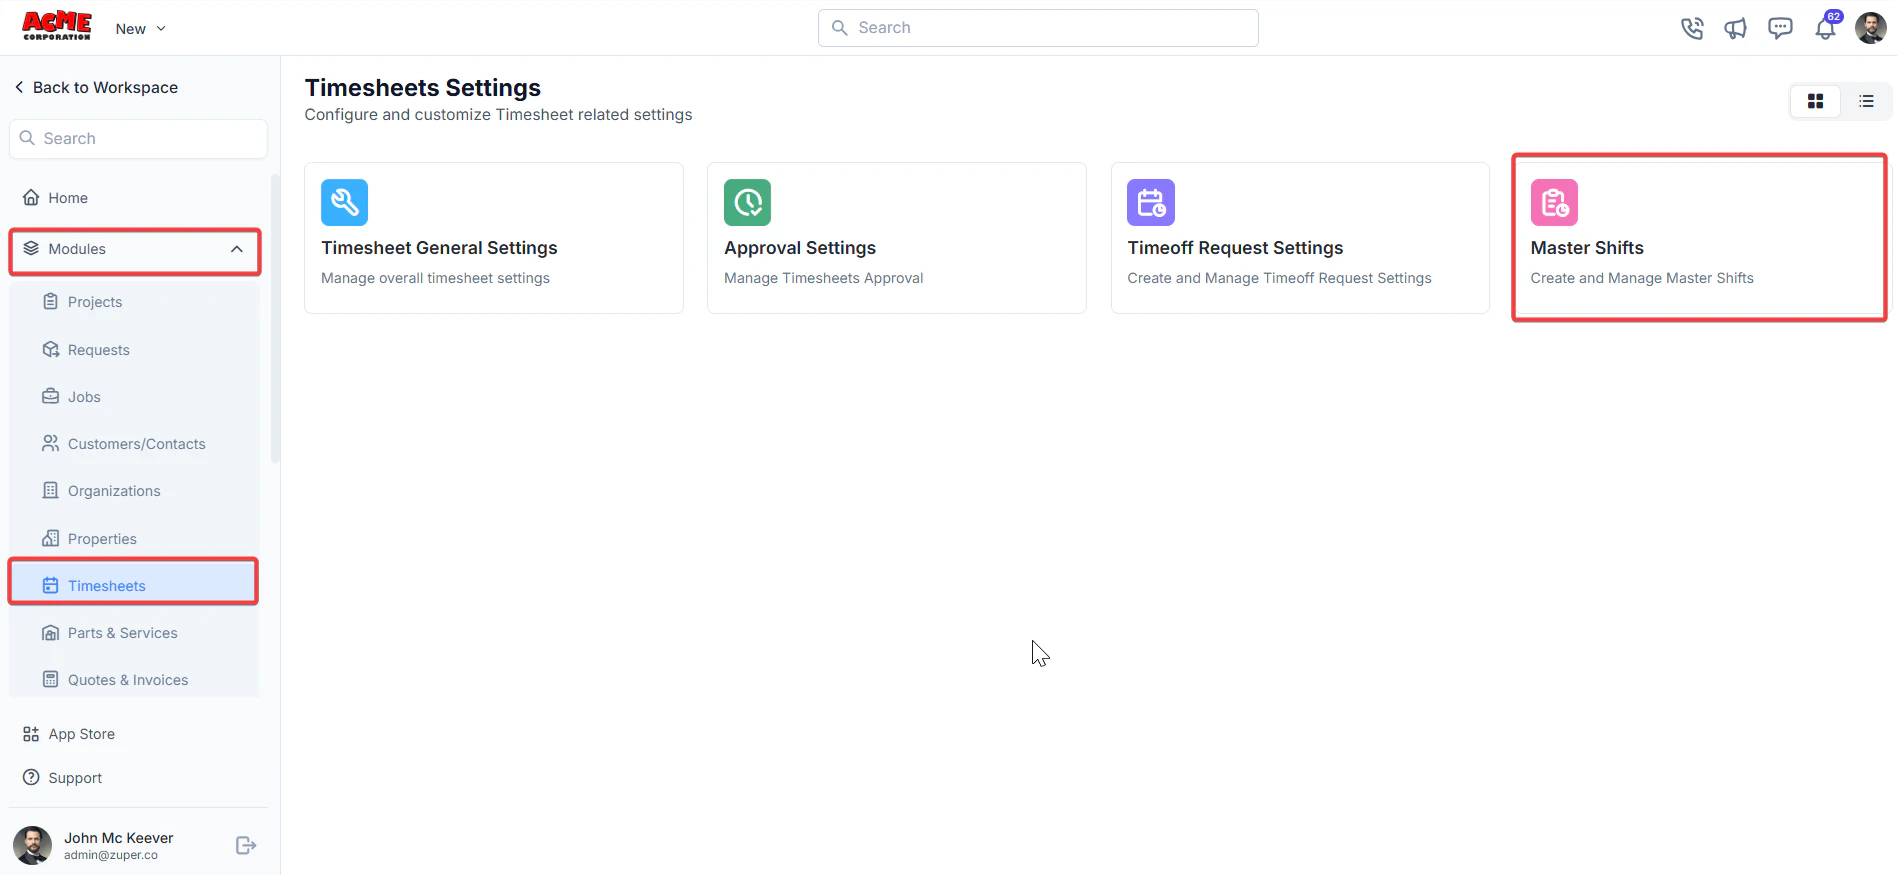
Task: Click the sidebar vertical scrollbar
Action: point(275,320)
